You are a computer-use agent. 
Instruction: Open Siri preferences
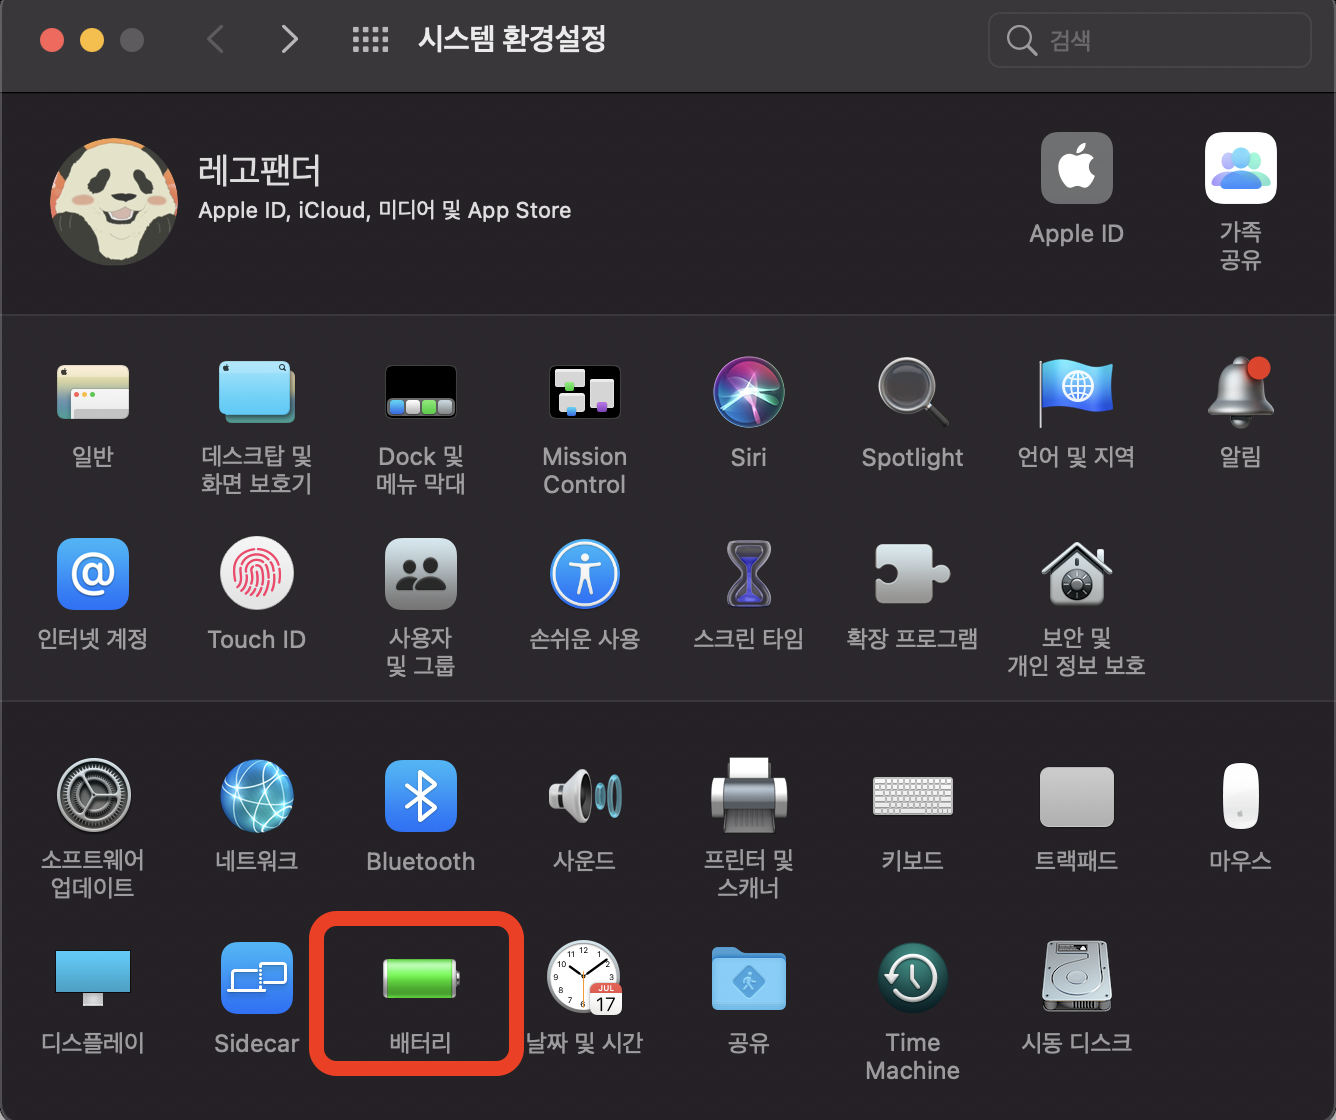749,392
